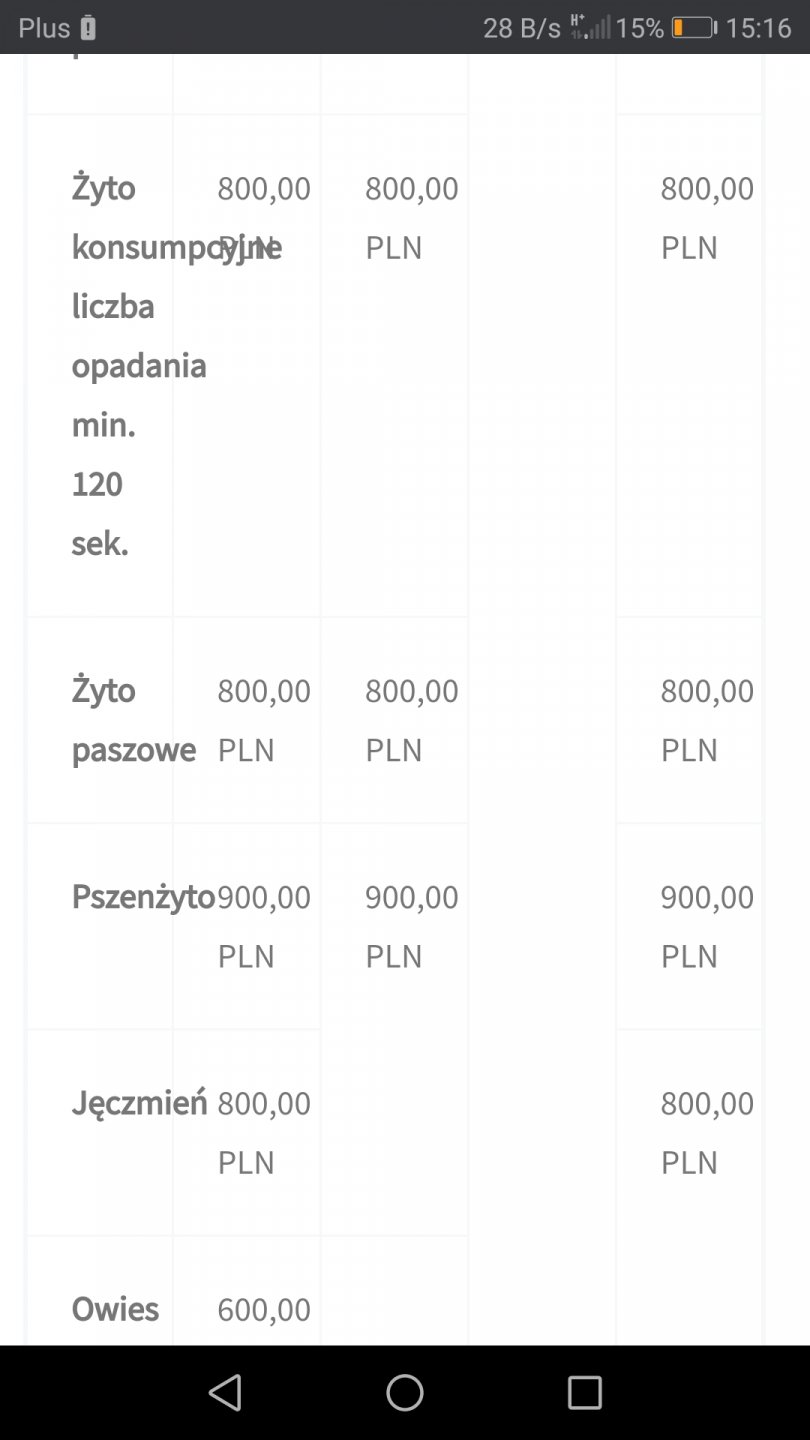Tap the Pszenżyto row heading
810x1440 pixels.
[143, 897]
